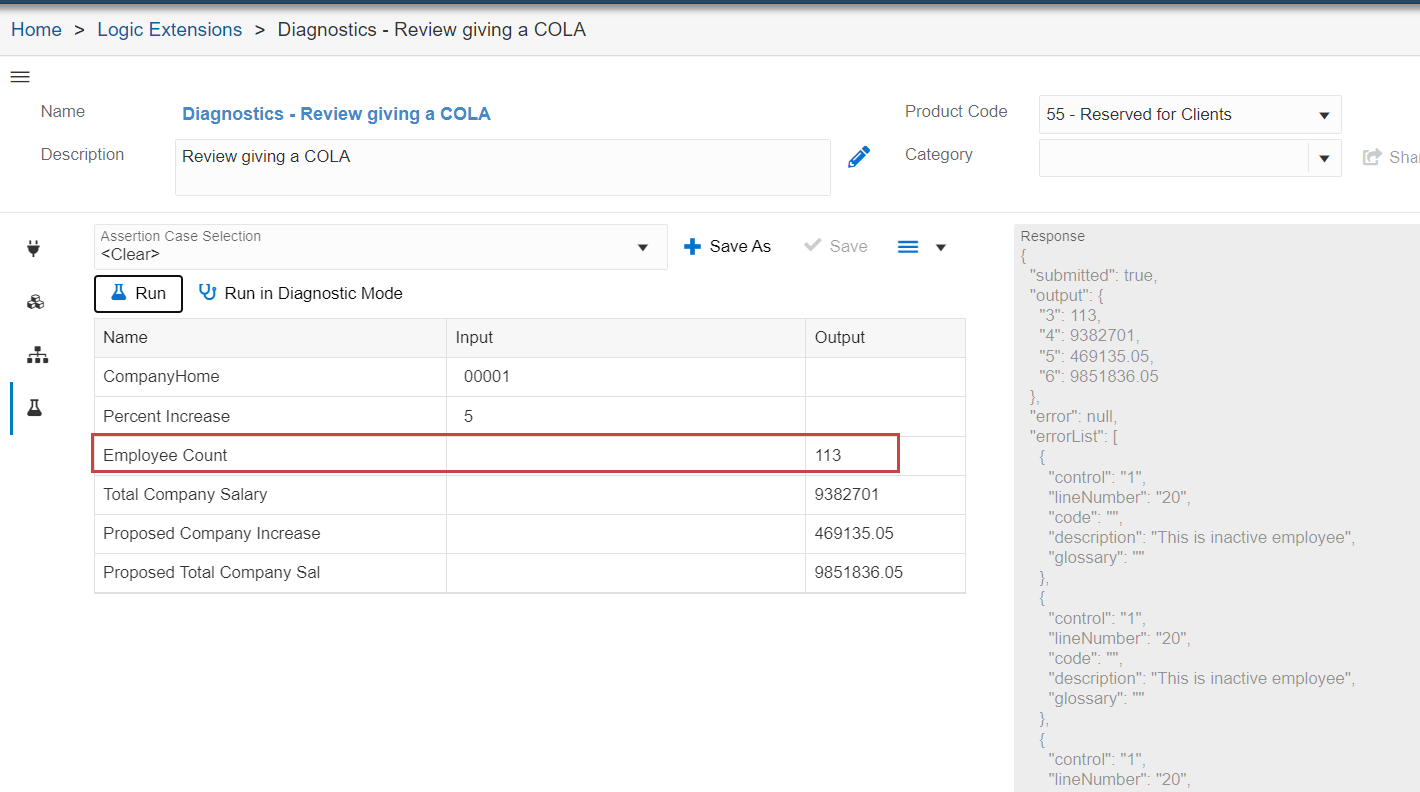Select the hierarchy icon in the sidebar
The height and width of the screenshot is (792, 1420).
(36, 355)
